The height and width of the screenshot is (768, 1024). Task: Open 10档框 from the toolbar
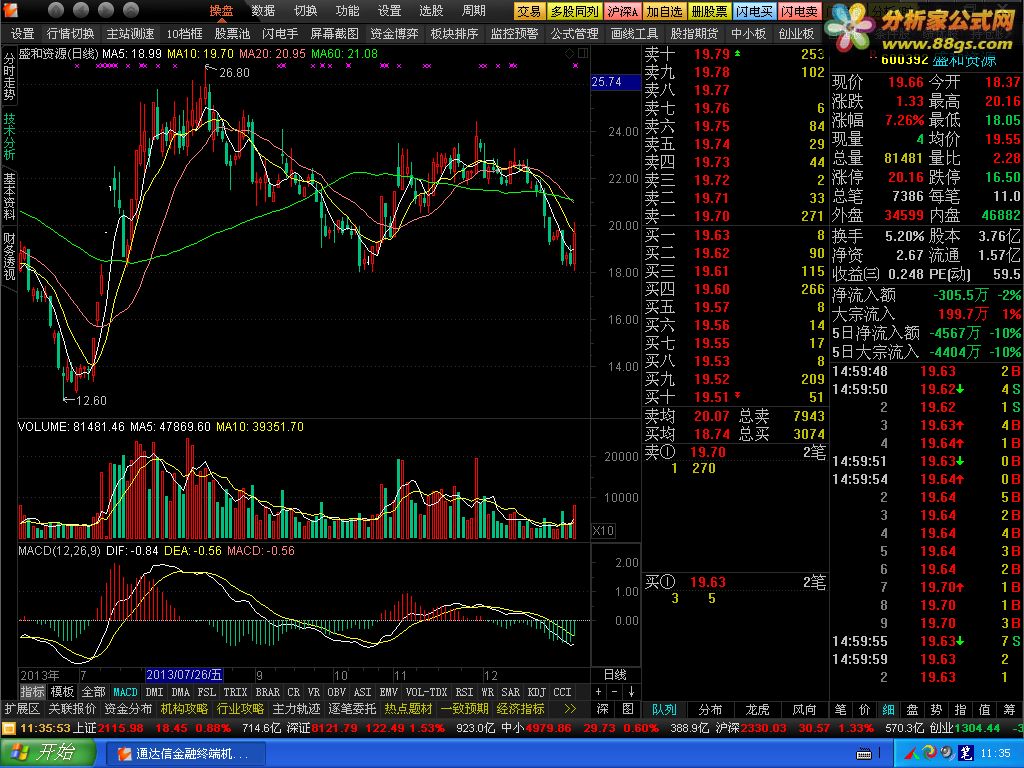coord(185,33)
